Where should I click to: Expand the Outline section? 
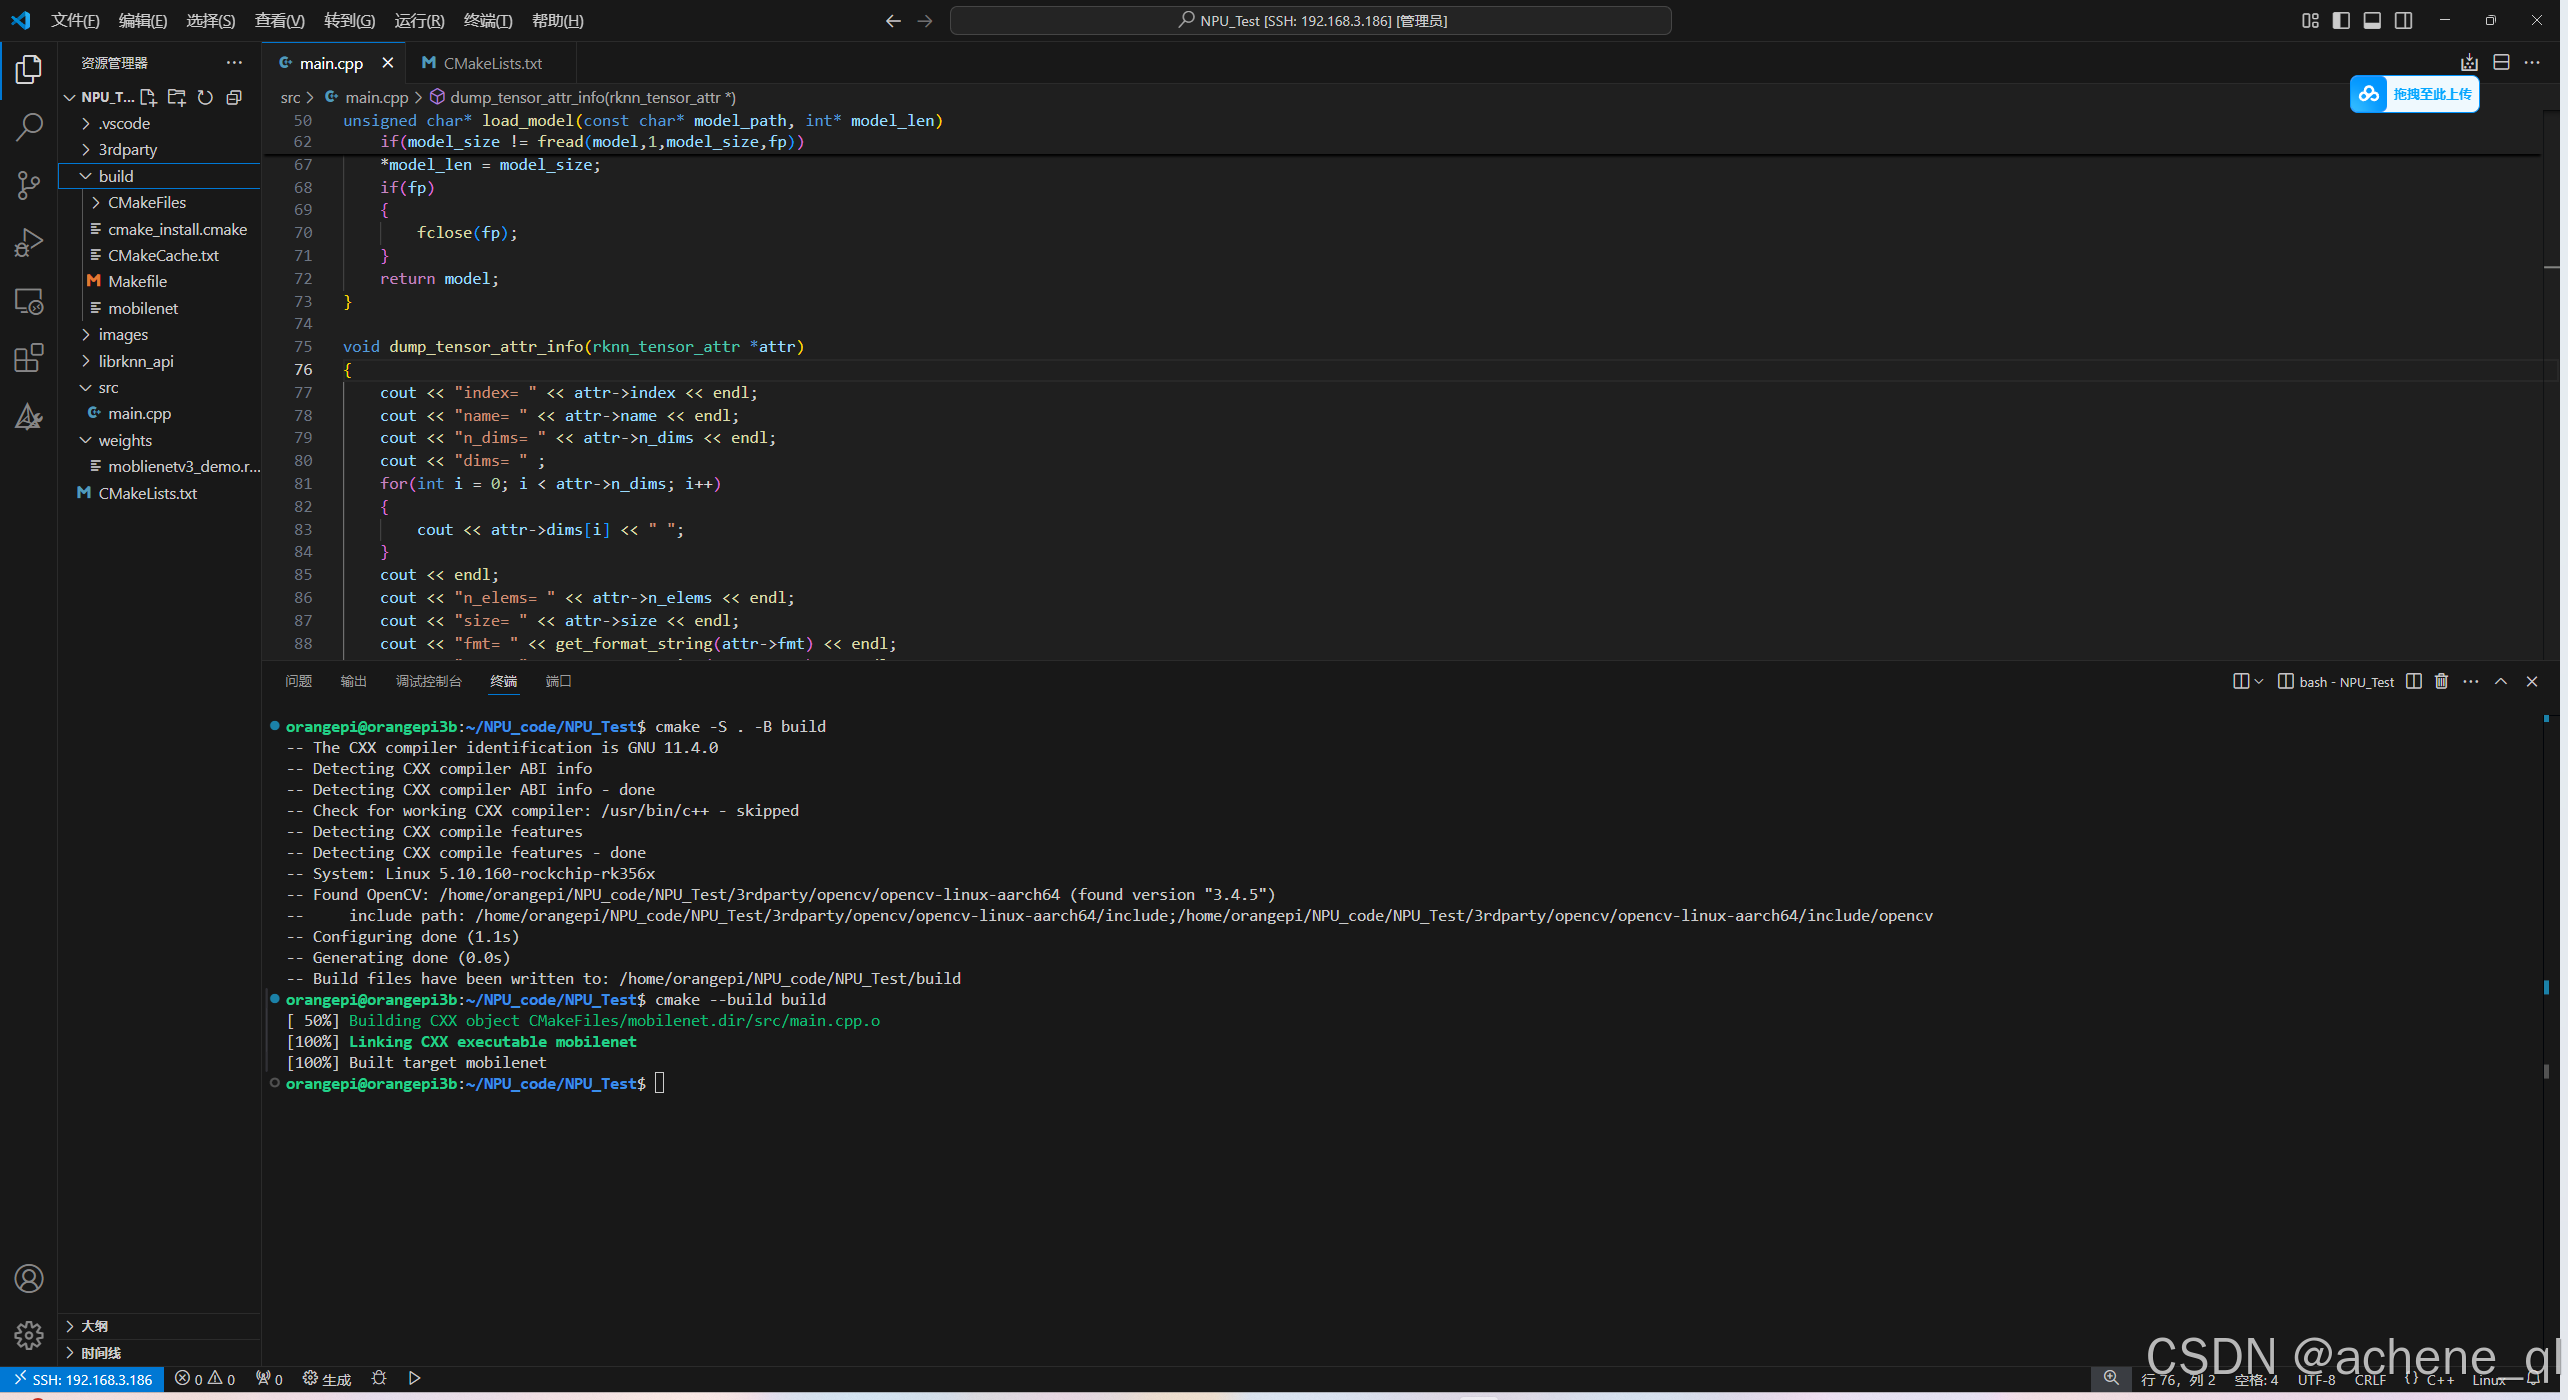pyautogui.click(x=94, y=1326)
